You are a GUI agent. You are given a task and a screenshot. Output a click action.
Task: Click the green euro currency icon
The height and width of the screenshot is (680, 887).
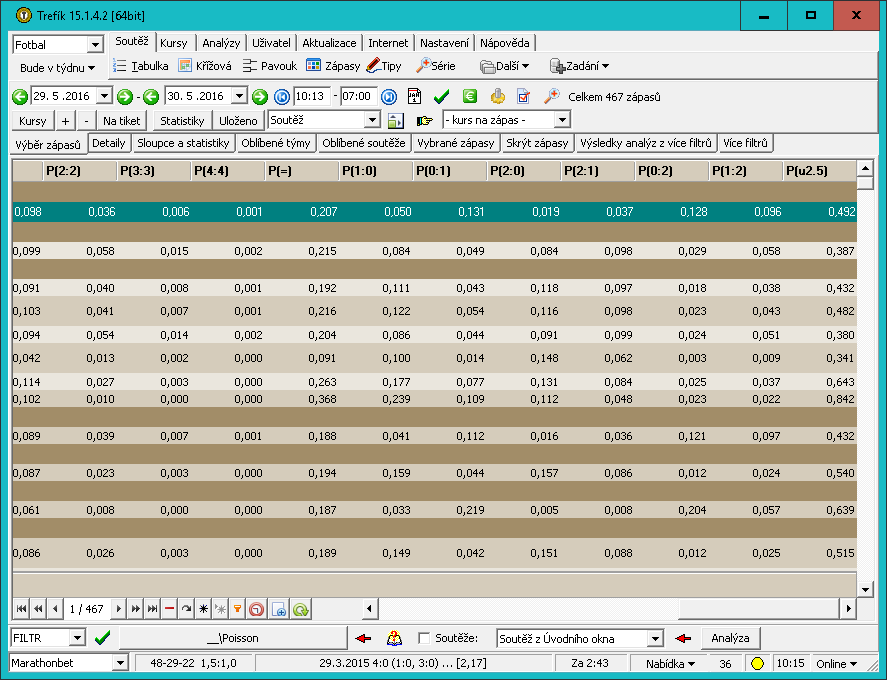coord(469,97)
